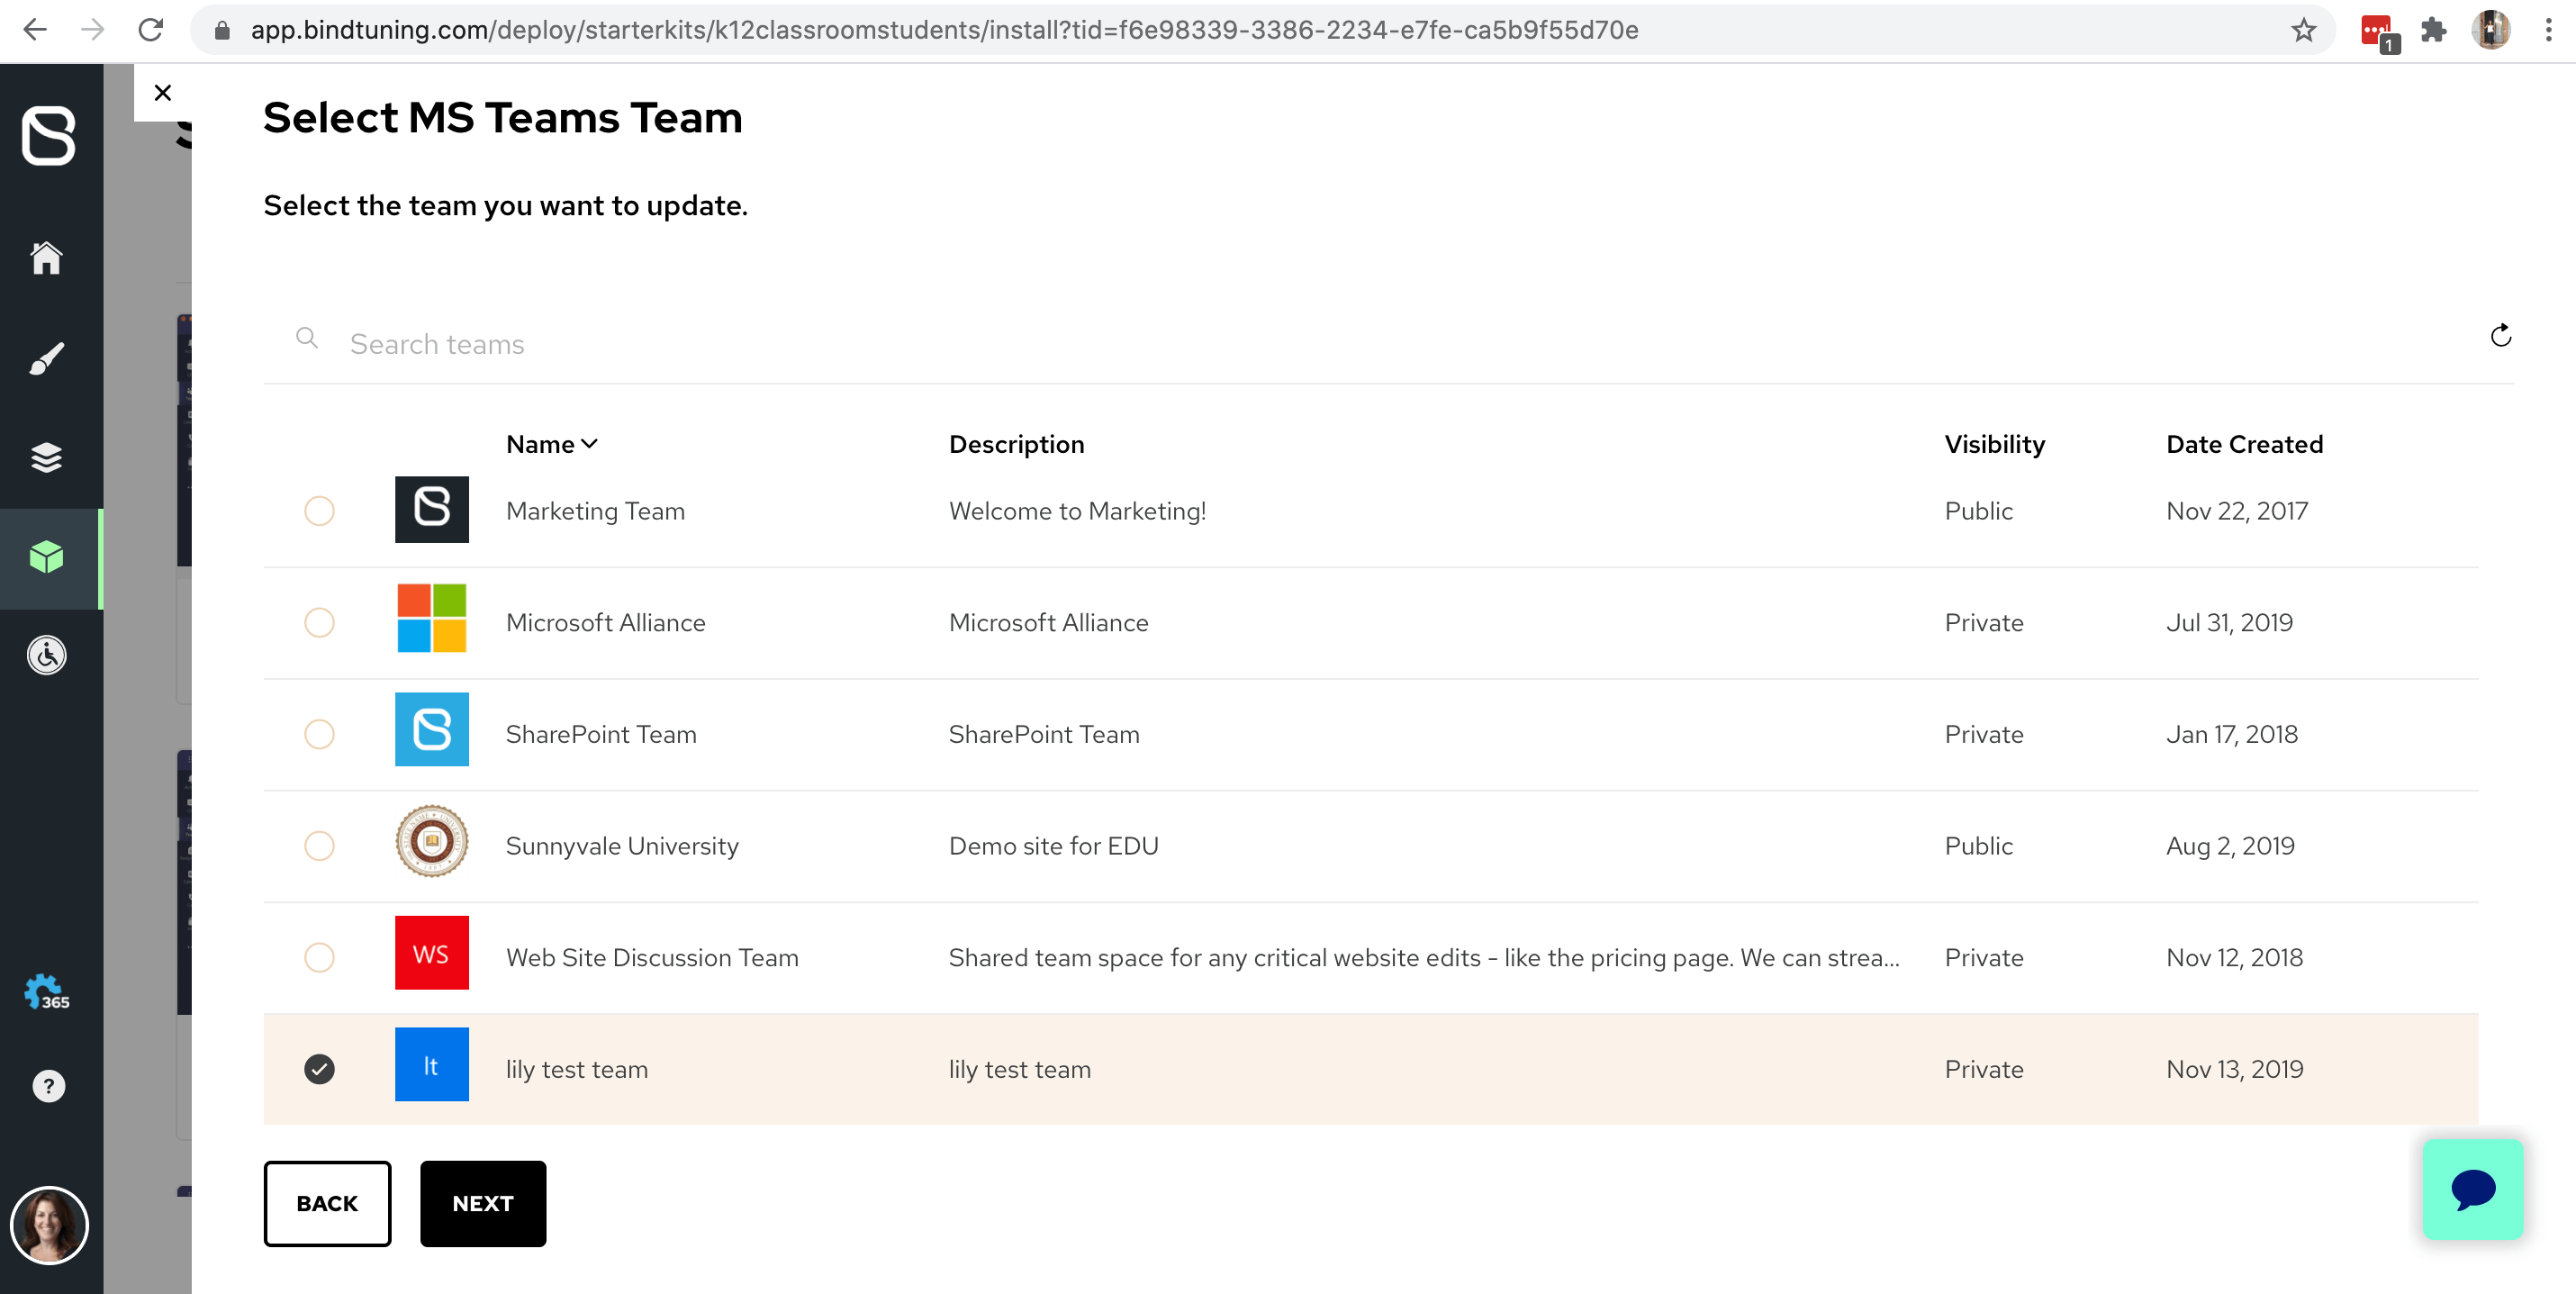This screenshot has width=2576, height=1294.
Task: Open the red extension with badge
Action: pos(2378,32)
